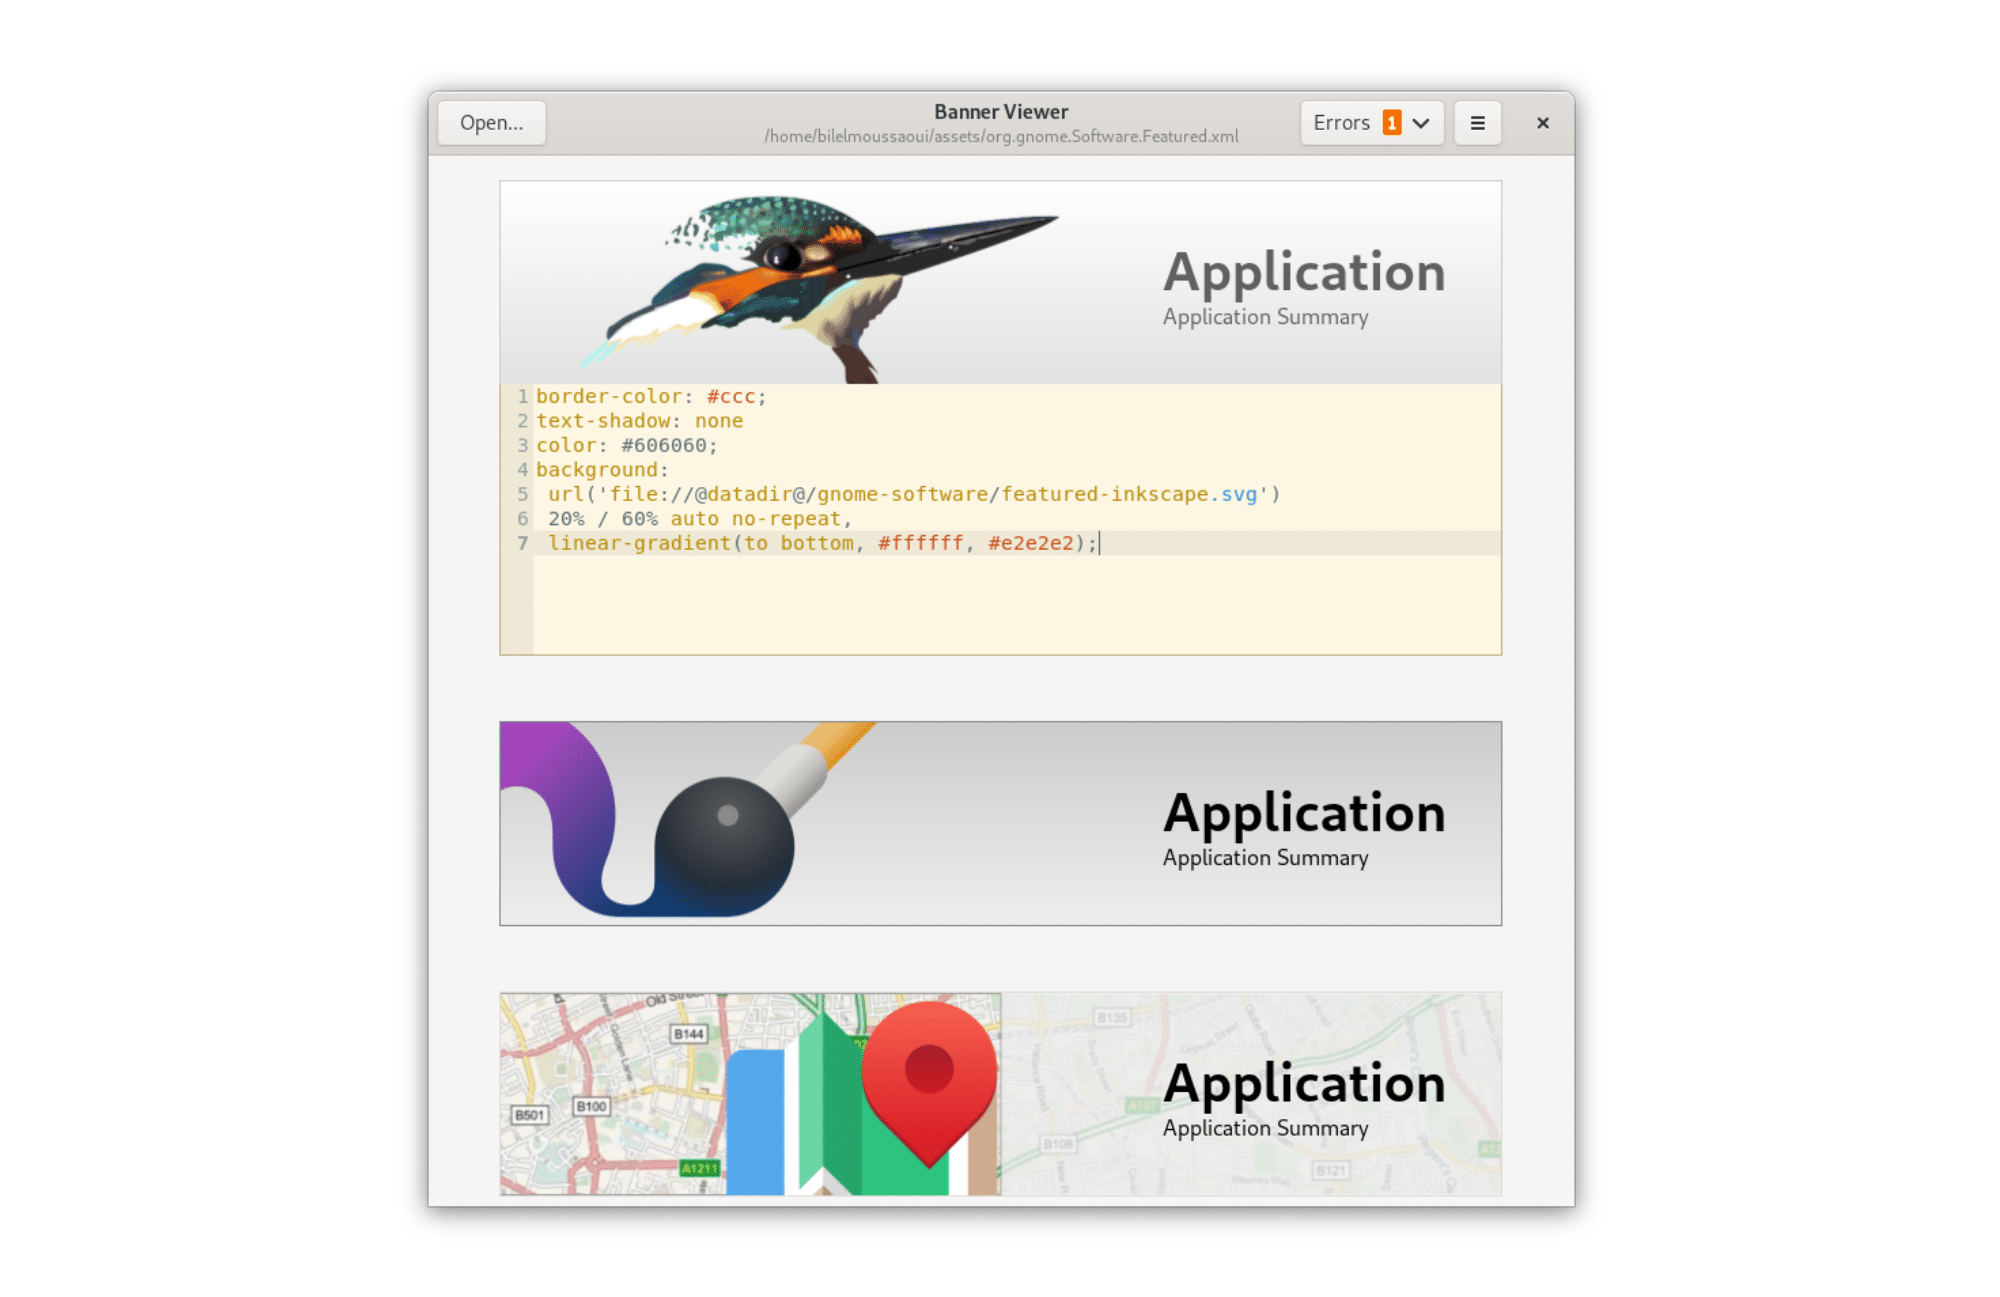Viewport: 2000px width, 1297px height.
Task: Click the orange error count badge
Action: pos(1391,122)
